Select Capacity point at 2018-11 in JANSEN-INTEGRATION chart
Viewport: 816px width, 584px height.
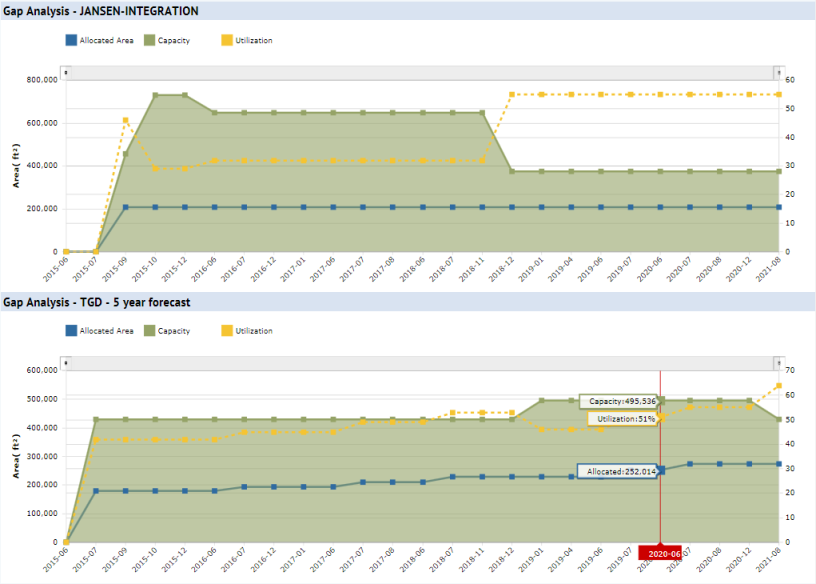(482, 112)
